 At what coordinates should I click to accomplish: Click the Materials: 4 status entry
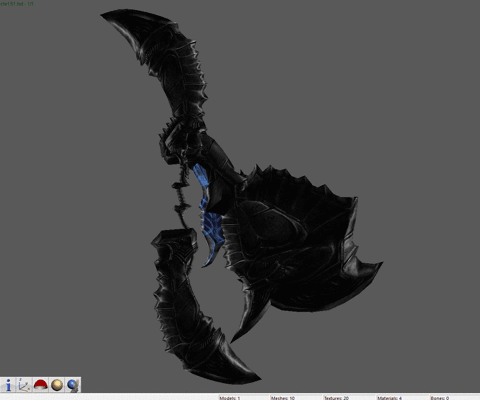pos(389,398)
